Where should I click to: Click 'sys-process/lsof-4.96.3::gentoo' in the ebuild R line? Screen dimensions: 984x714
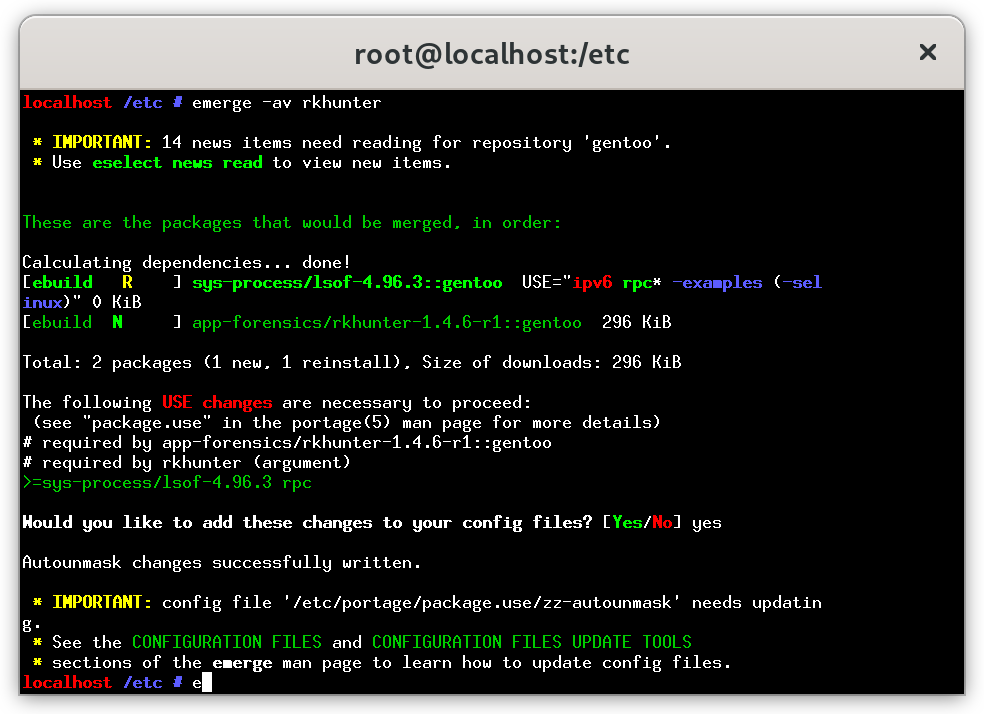[347, 283]
